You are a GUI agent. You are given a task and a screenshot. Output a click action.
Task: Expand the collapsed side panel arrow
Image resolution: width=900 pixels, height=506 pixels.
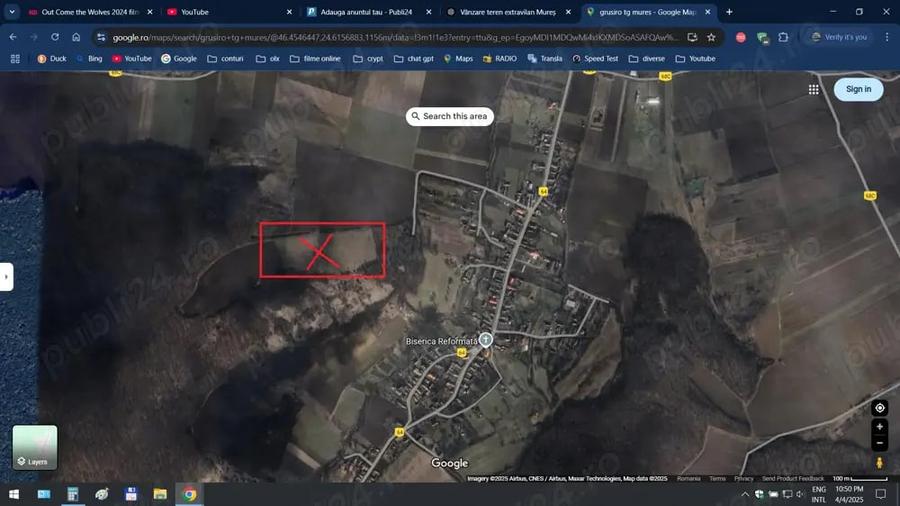pos(6,277)
